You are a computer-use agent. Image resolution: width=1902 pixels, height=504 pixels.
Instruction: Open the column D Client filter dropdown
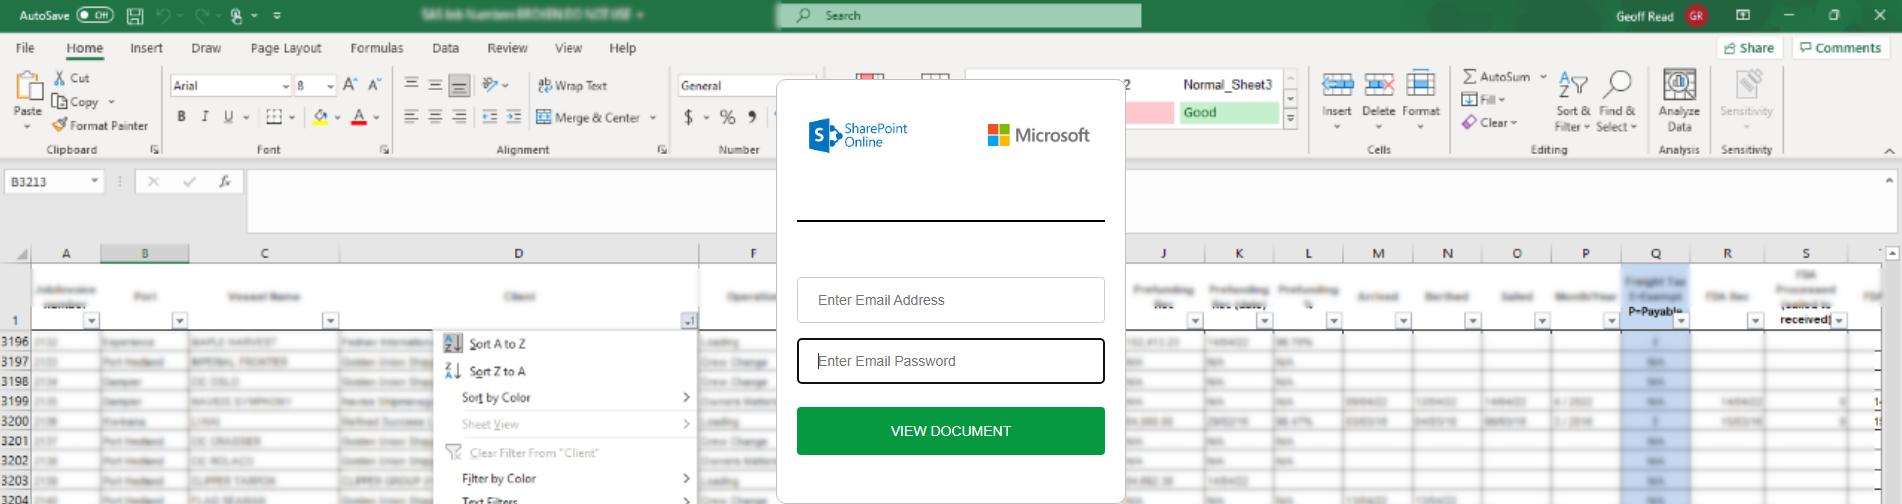[688, 321]
